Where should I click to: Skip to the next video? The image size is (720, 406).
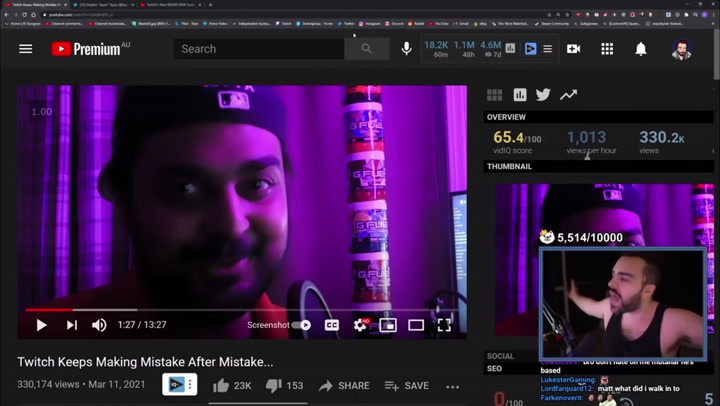tap(72, 325)
